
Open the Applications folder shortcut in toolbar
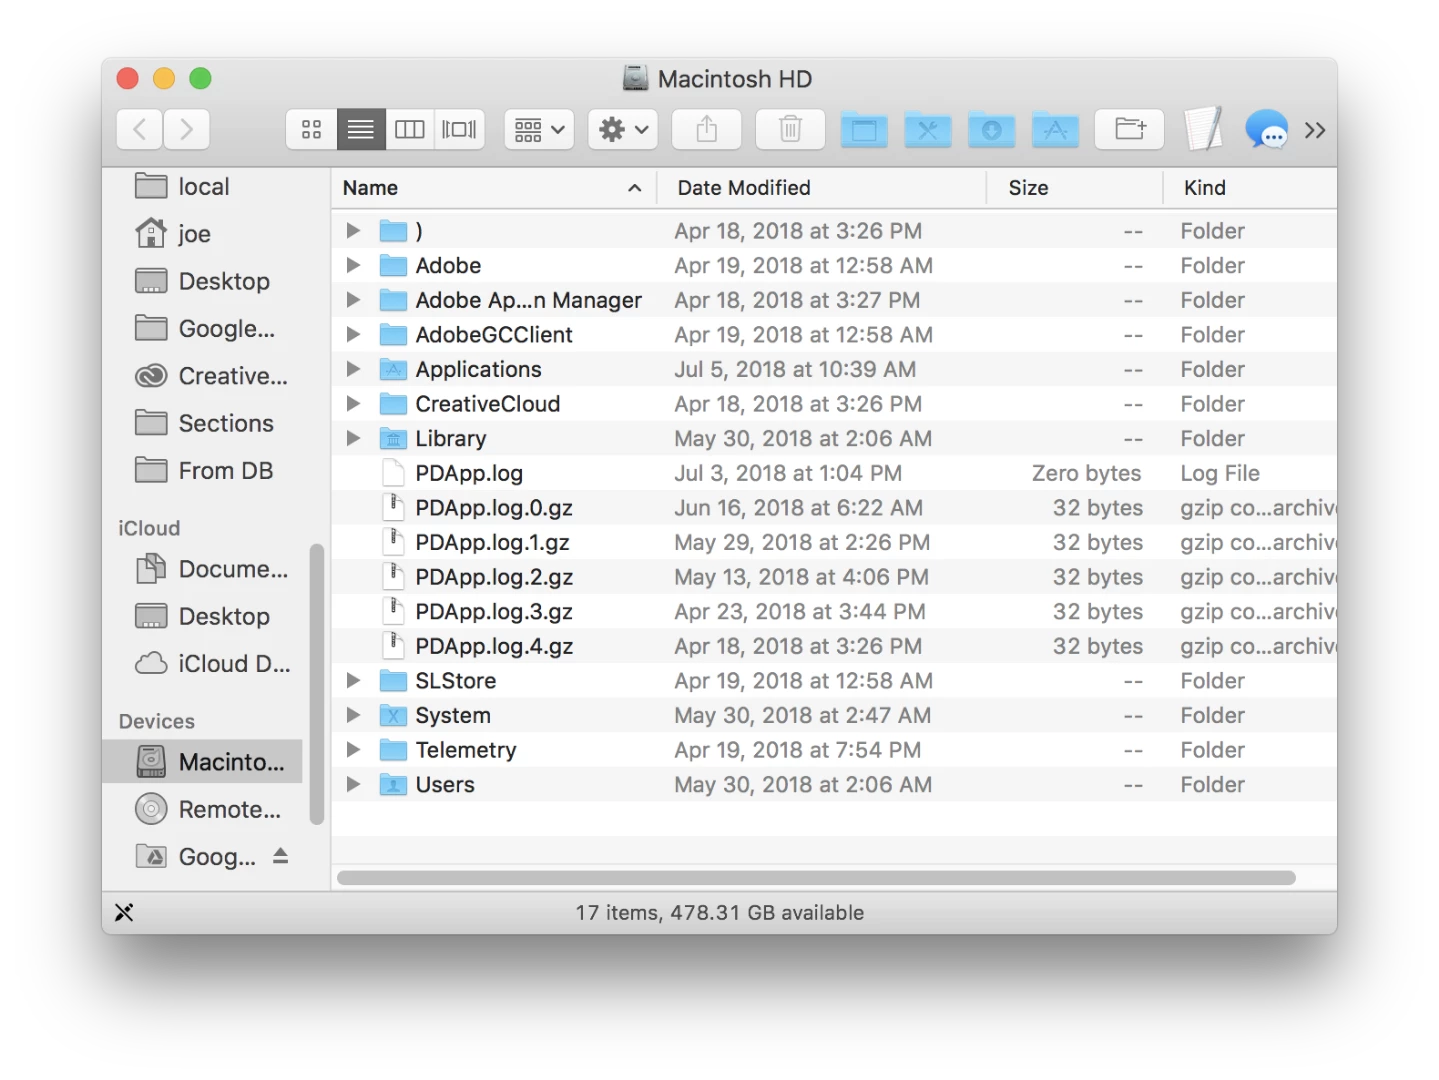[x=1056, y=130]
